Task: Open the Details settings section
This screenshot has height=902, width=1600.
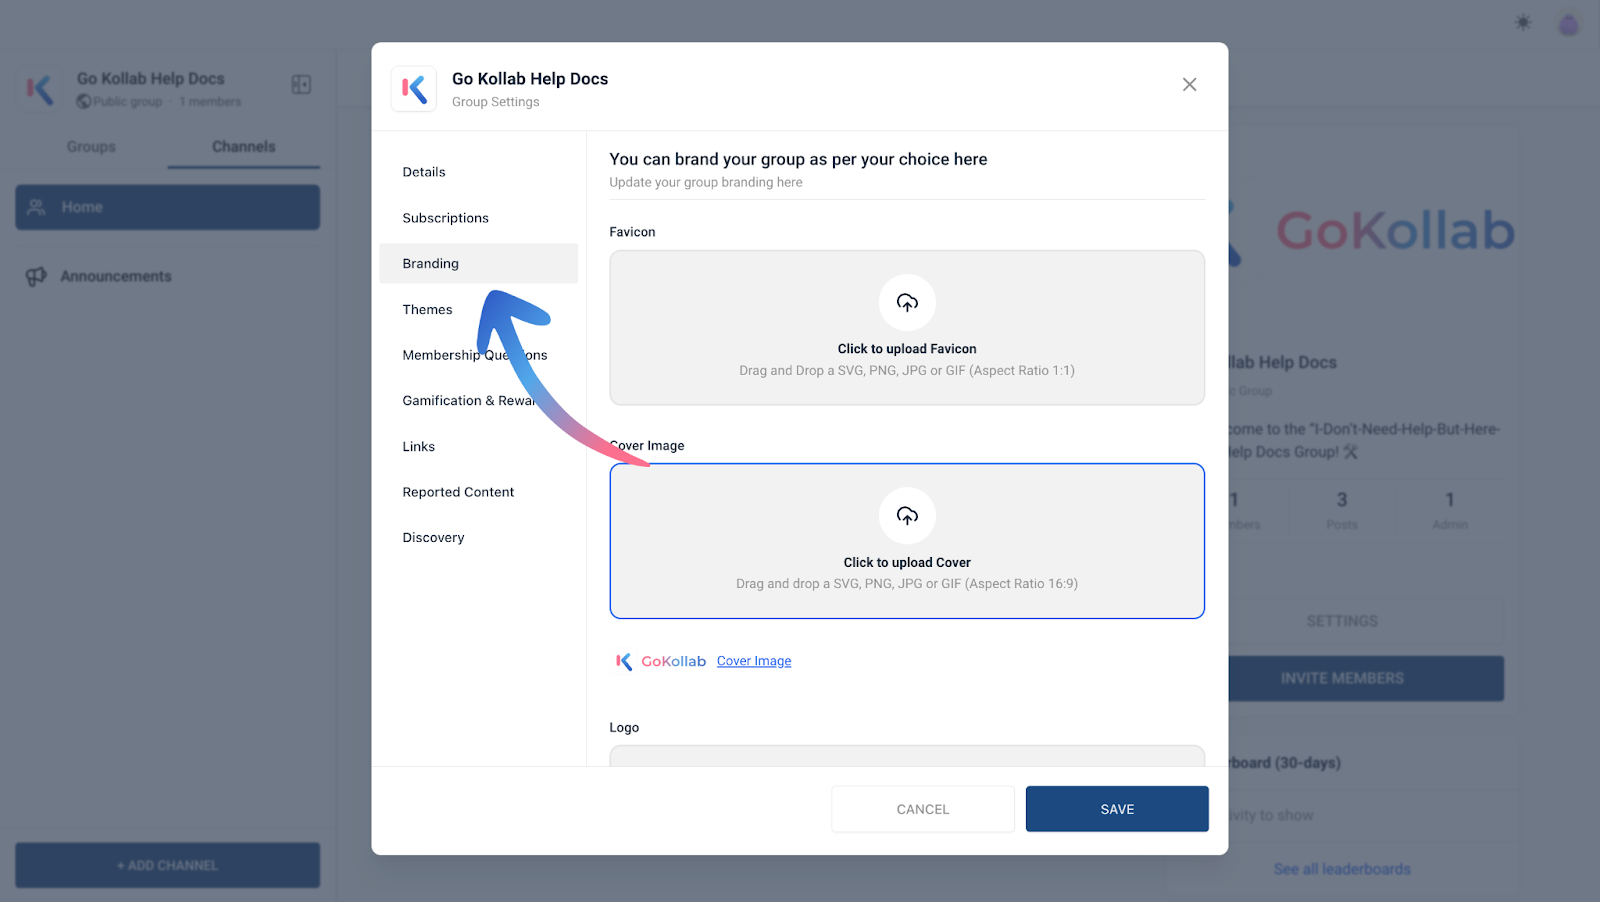Action: point(478,172)
